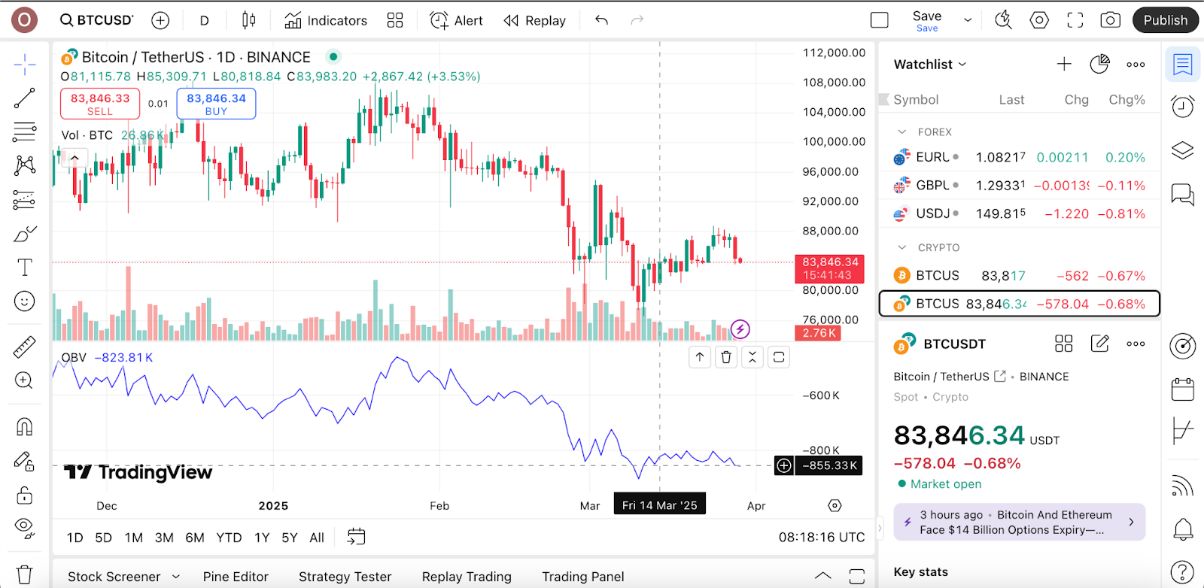Open the date range calendar icon
Viewport: 1204px width, 588px height.
click(356, 537)
